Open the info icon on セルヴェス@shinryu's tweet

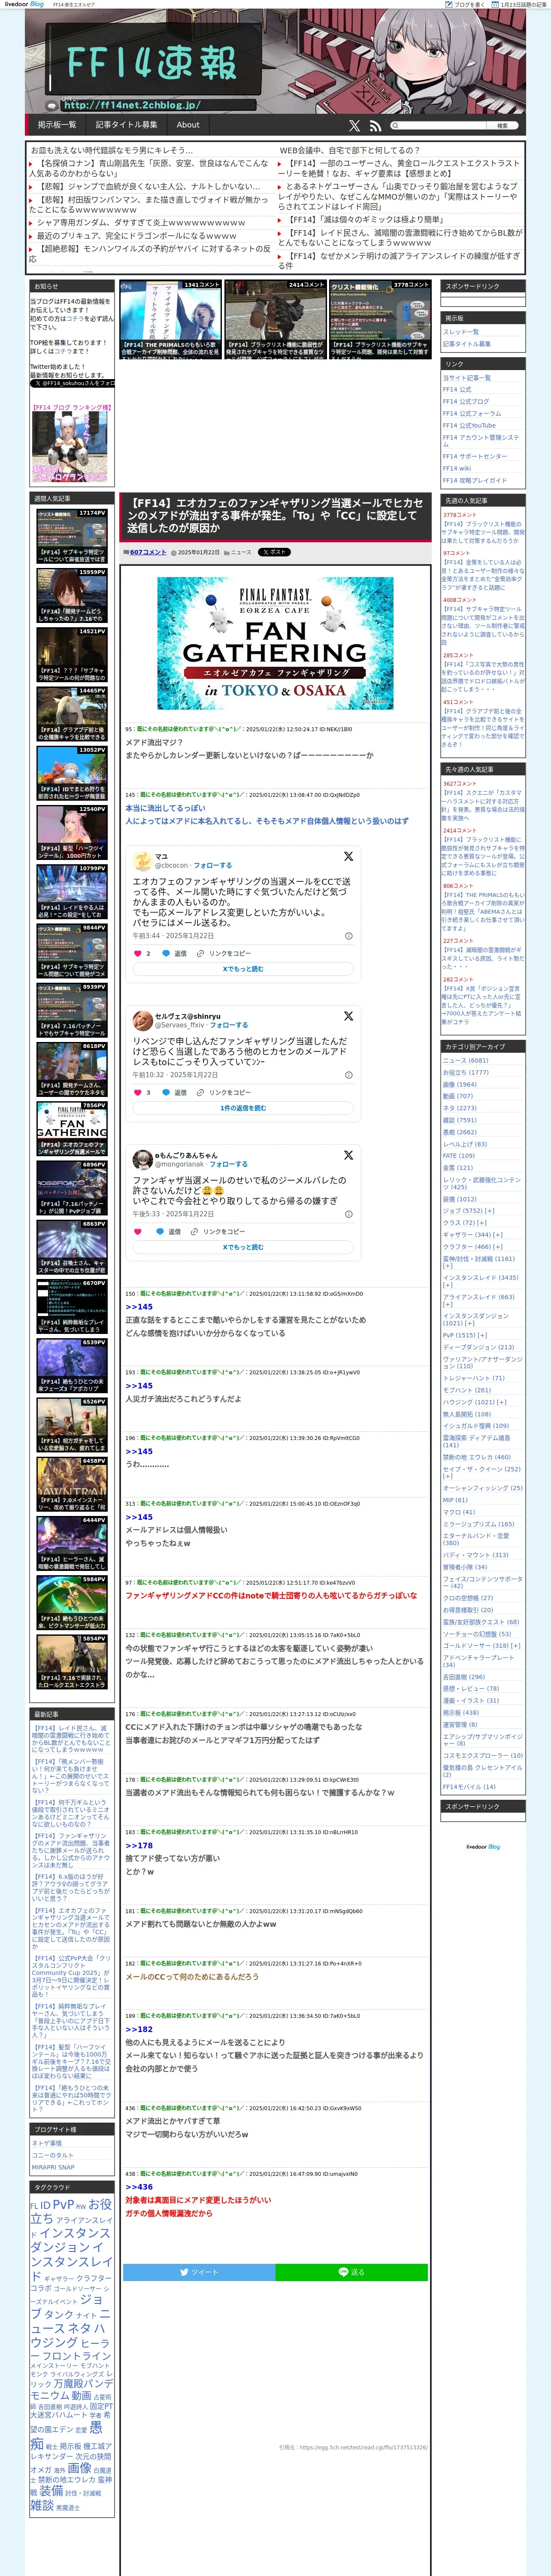coord(348,1075)
